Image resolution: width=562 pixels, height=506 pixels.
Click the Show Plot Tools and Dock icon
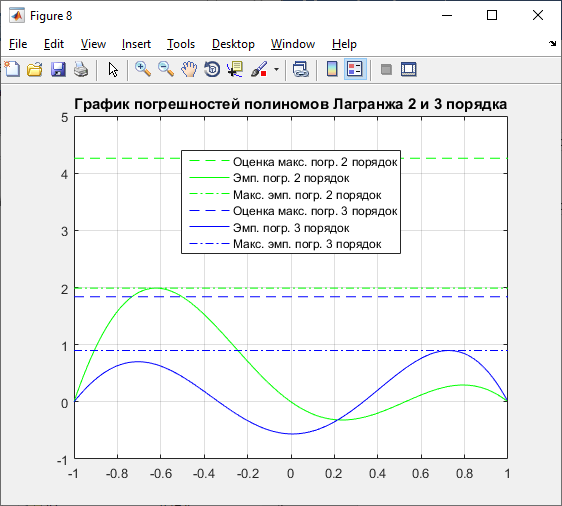[x=409, y=69]
